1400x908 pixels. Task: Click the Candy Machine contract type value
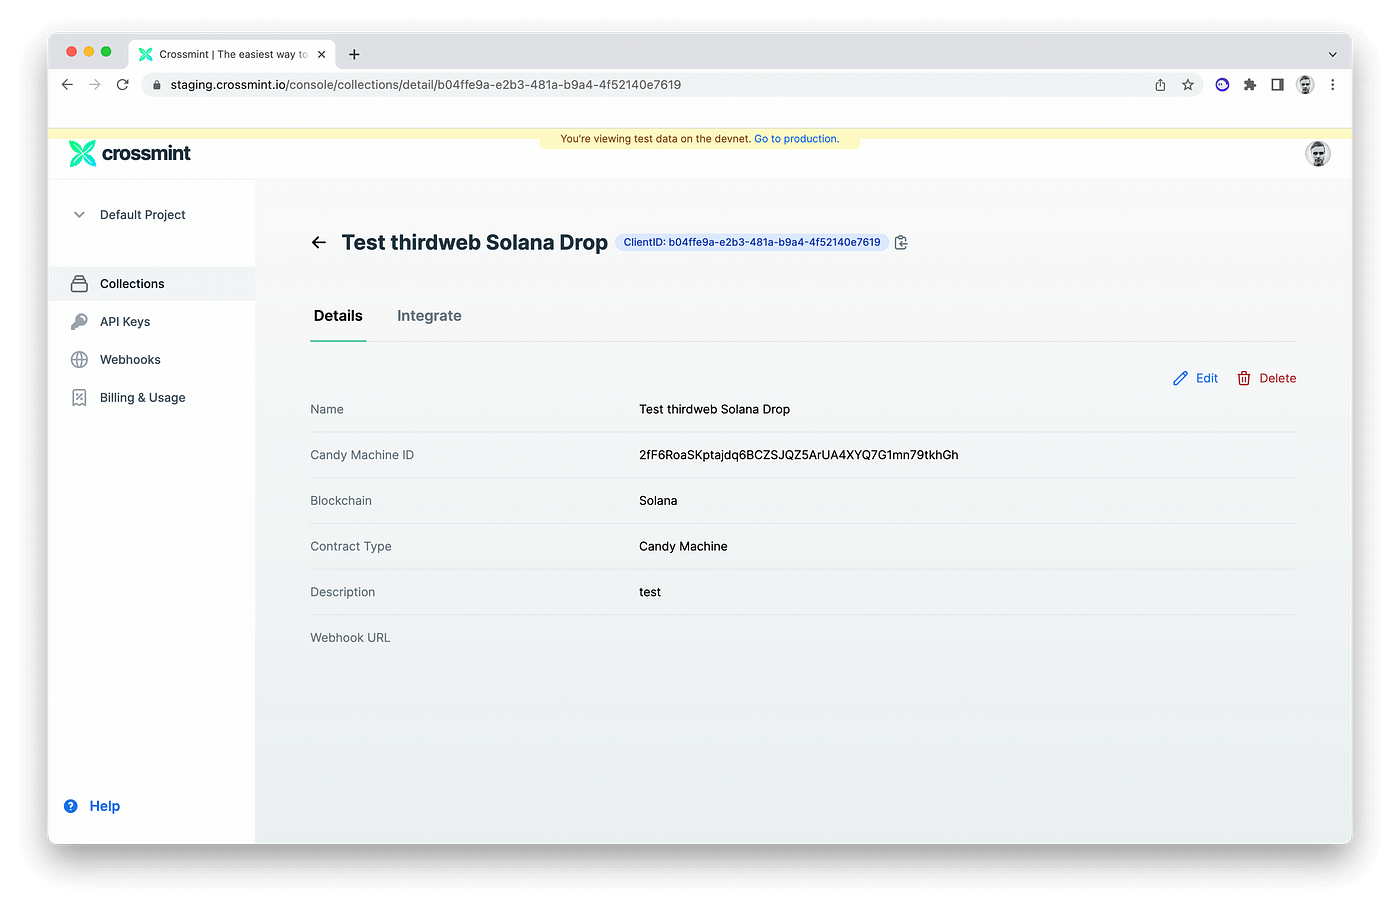683,547
